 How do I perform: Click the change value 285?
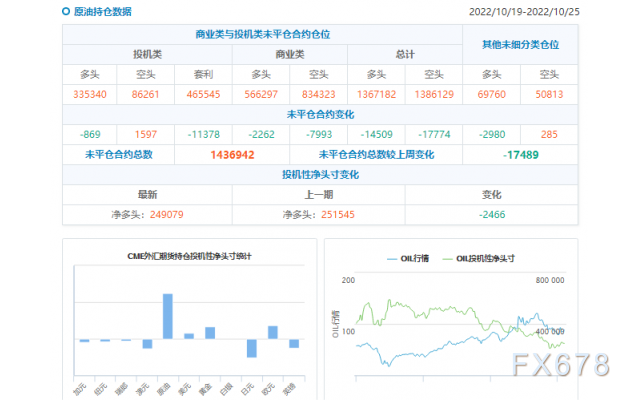pyautogui.click(x=549, y=134)
